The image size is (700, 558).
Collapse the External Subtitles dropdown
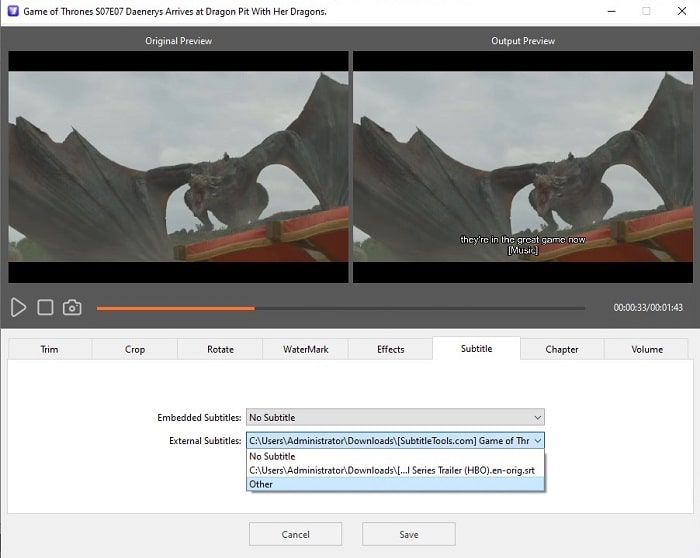point(538,440)
